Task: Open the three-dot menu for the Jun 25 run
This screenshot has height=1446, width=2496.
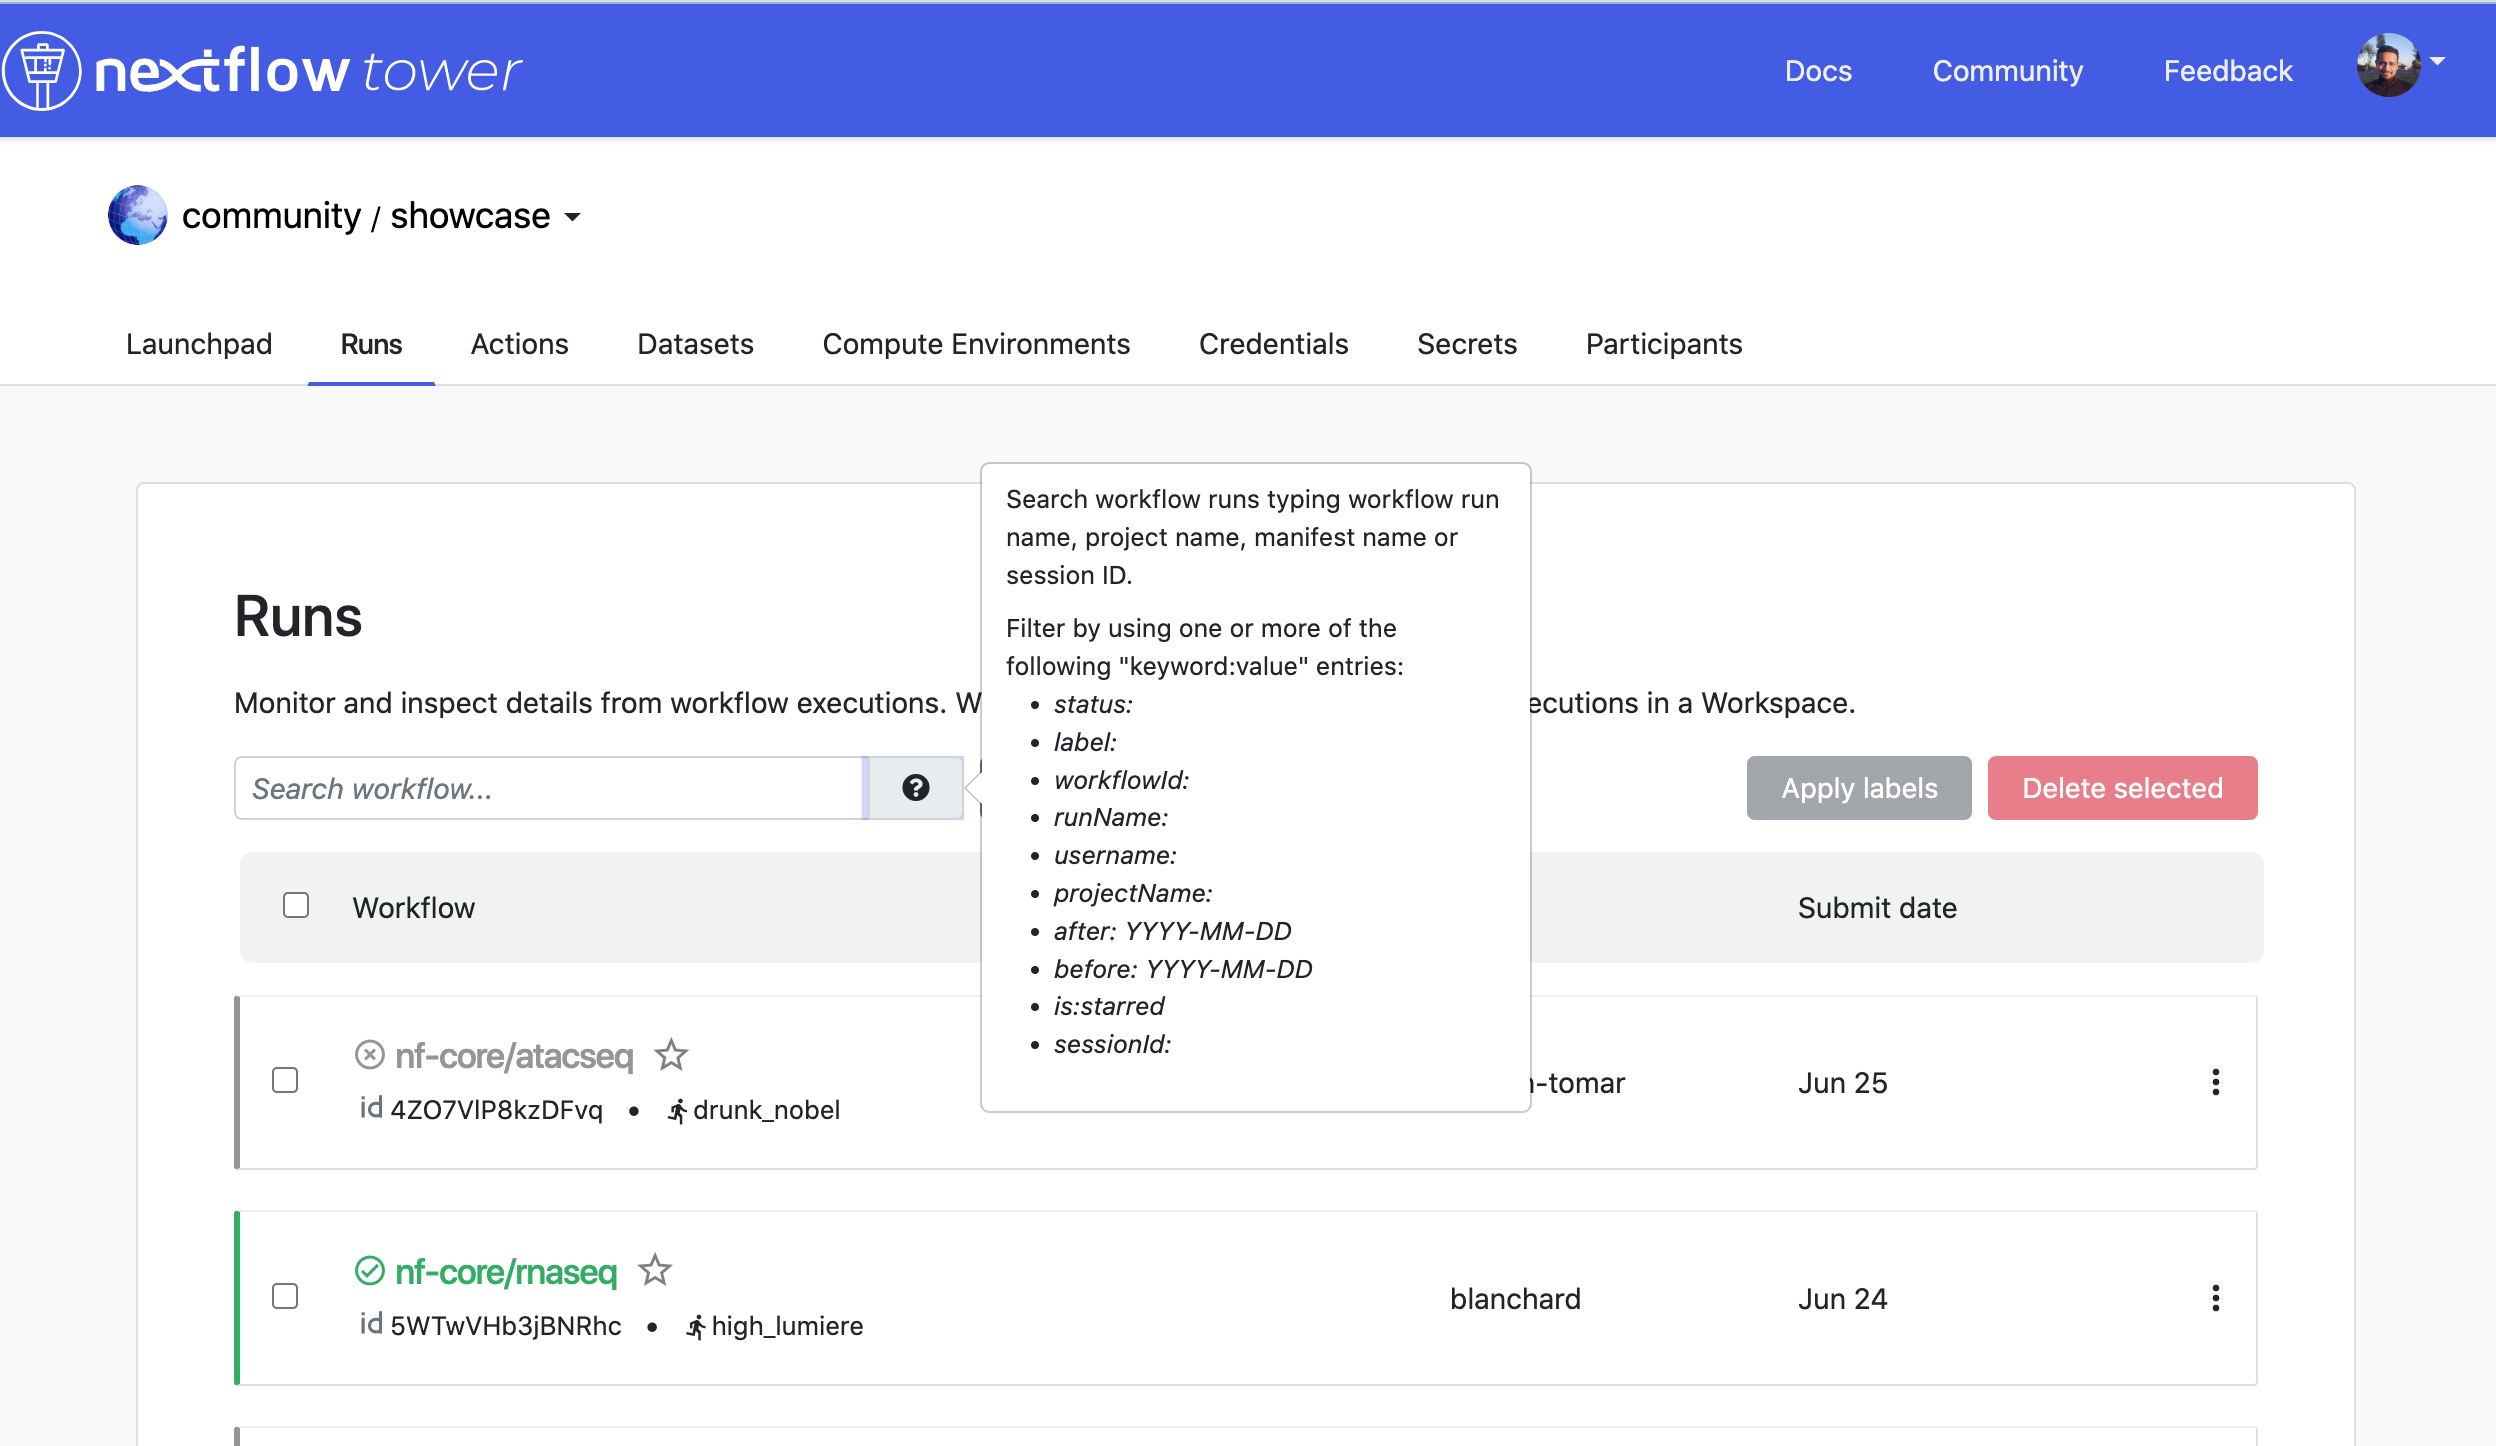Action: pyautogui.click(x=2216, y=1082)
